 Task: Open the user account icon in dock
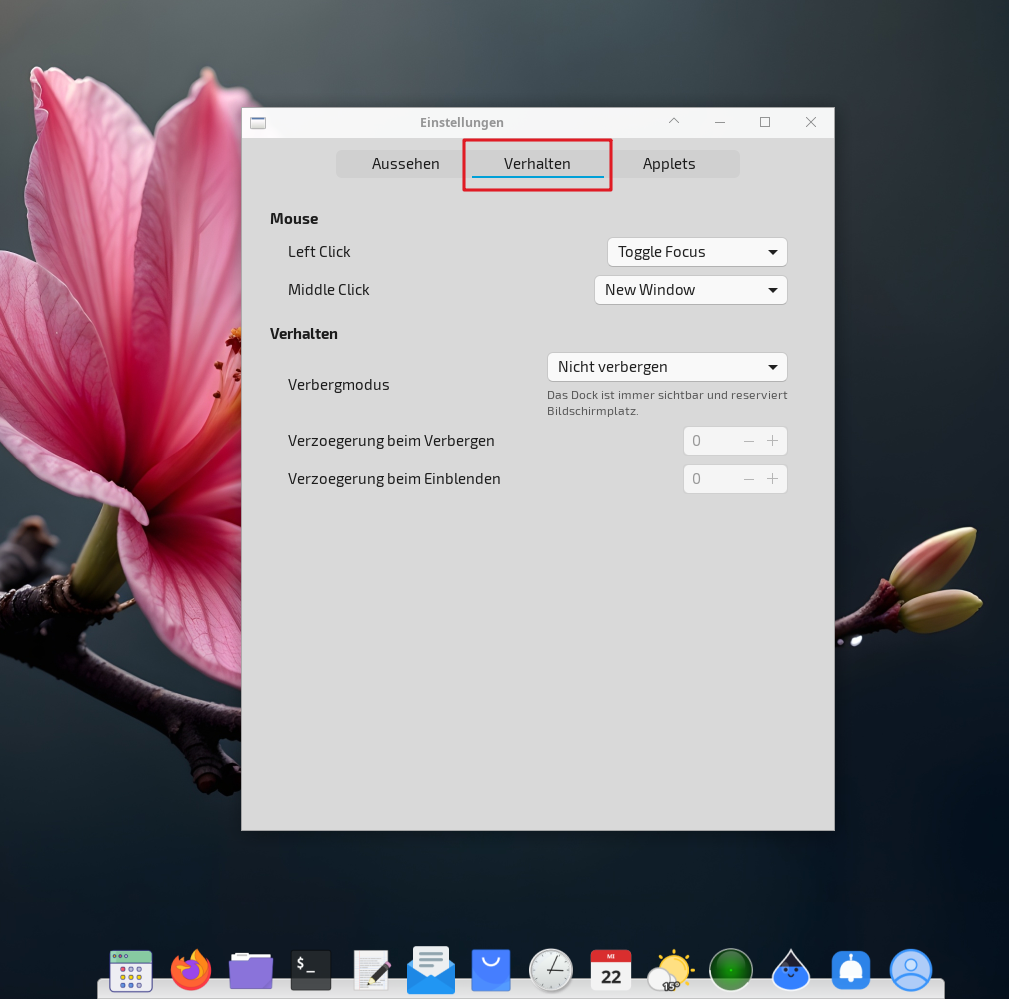tap(911, 970)
